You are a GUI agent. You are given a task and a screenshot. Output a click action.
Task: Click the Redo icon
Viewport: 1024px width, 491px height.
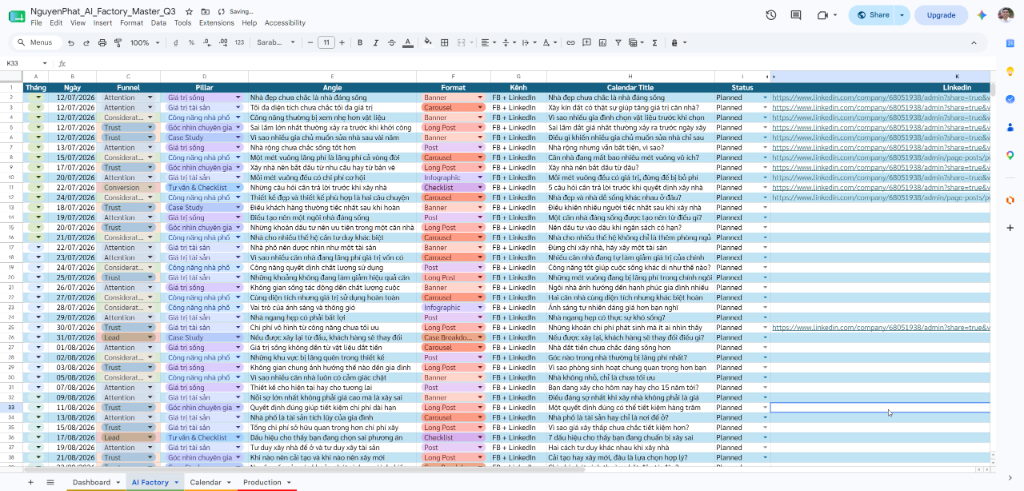tap(86, 43)
